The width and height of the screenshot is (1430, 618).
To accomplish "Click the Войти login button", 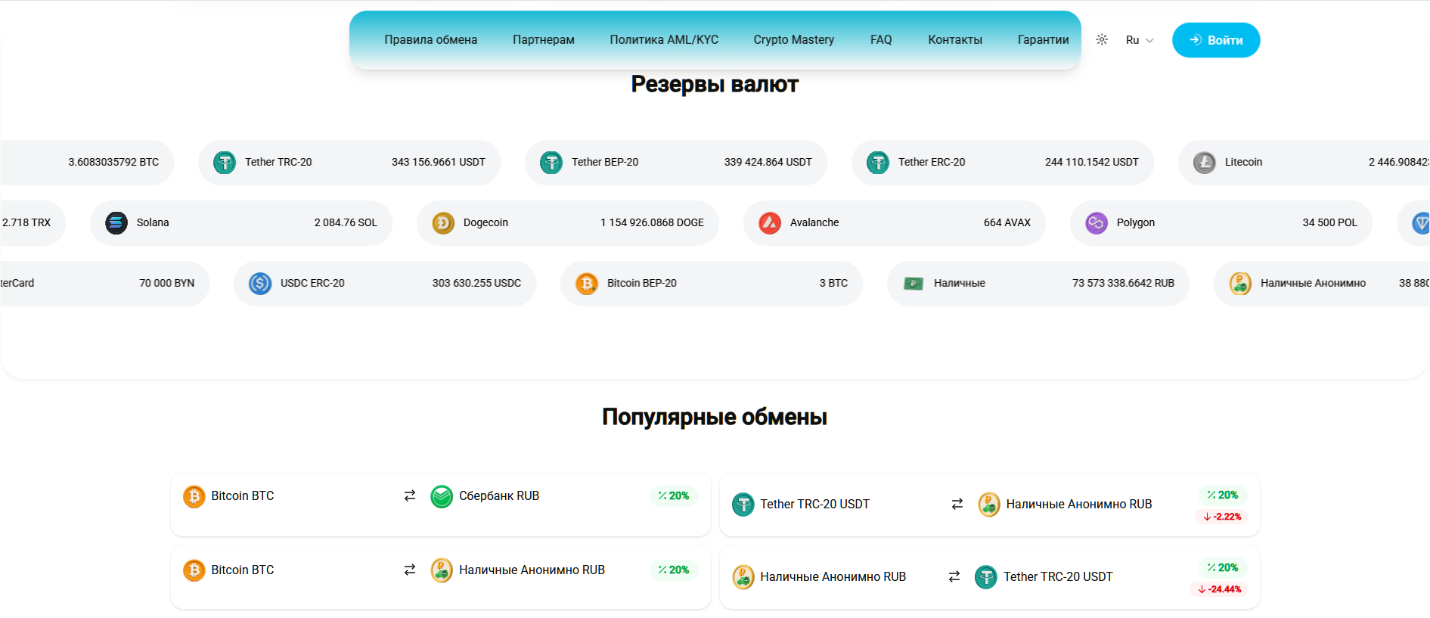I will tap(1216, 40).
